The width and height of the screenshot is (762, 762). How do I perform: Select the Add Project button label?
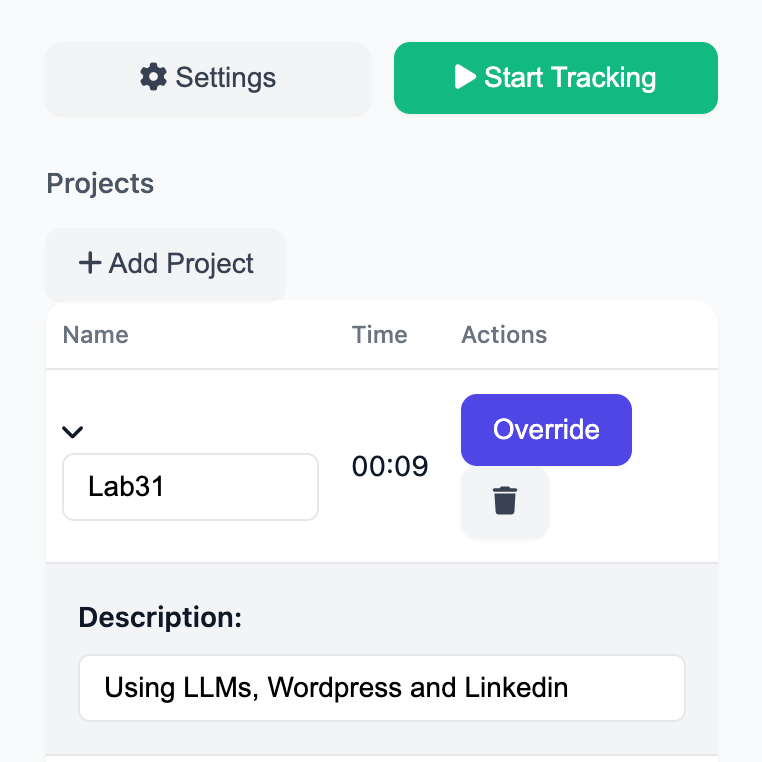click(181, 264)
